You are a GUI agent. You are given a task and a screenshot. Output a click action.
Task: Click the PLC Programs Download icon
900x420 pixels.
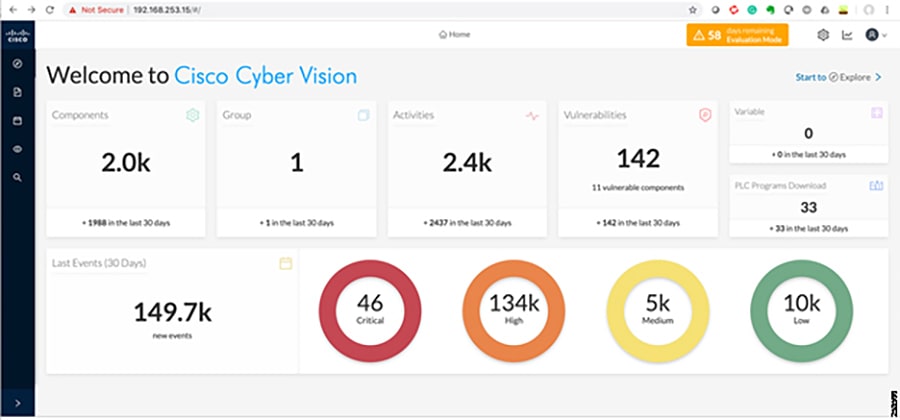876,186
